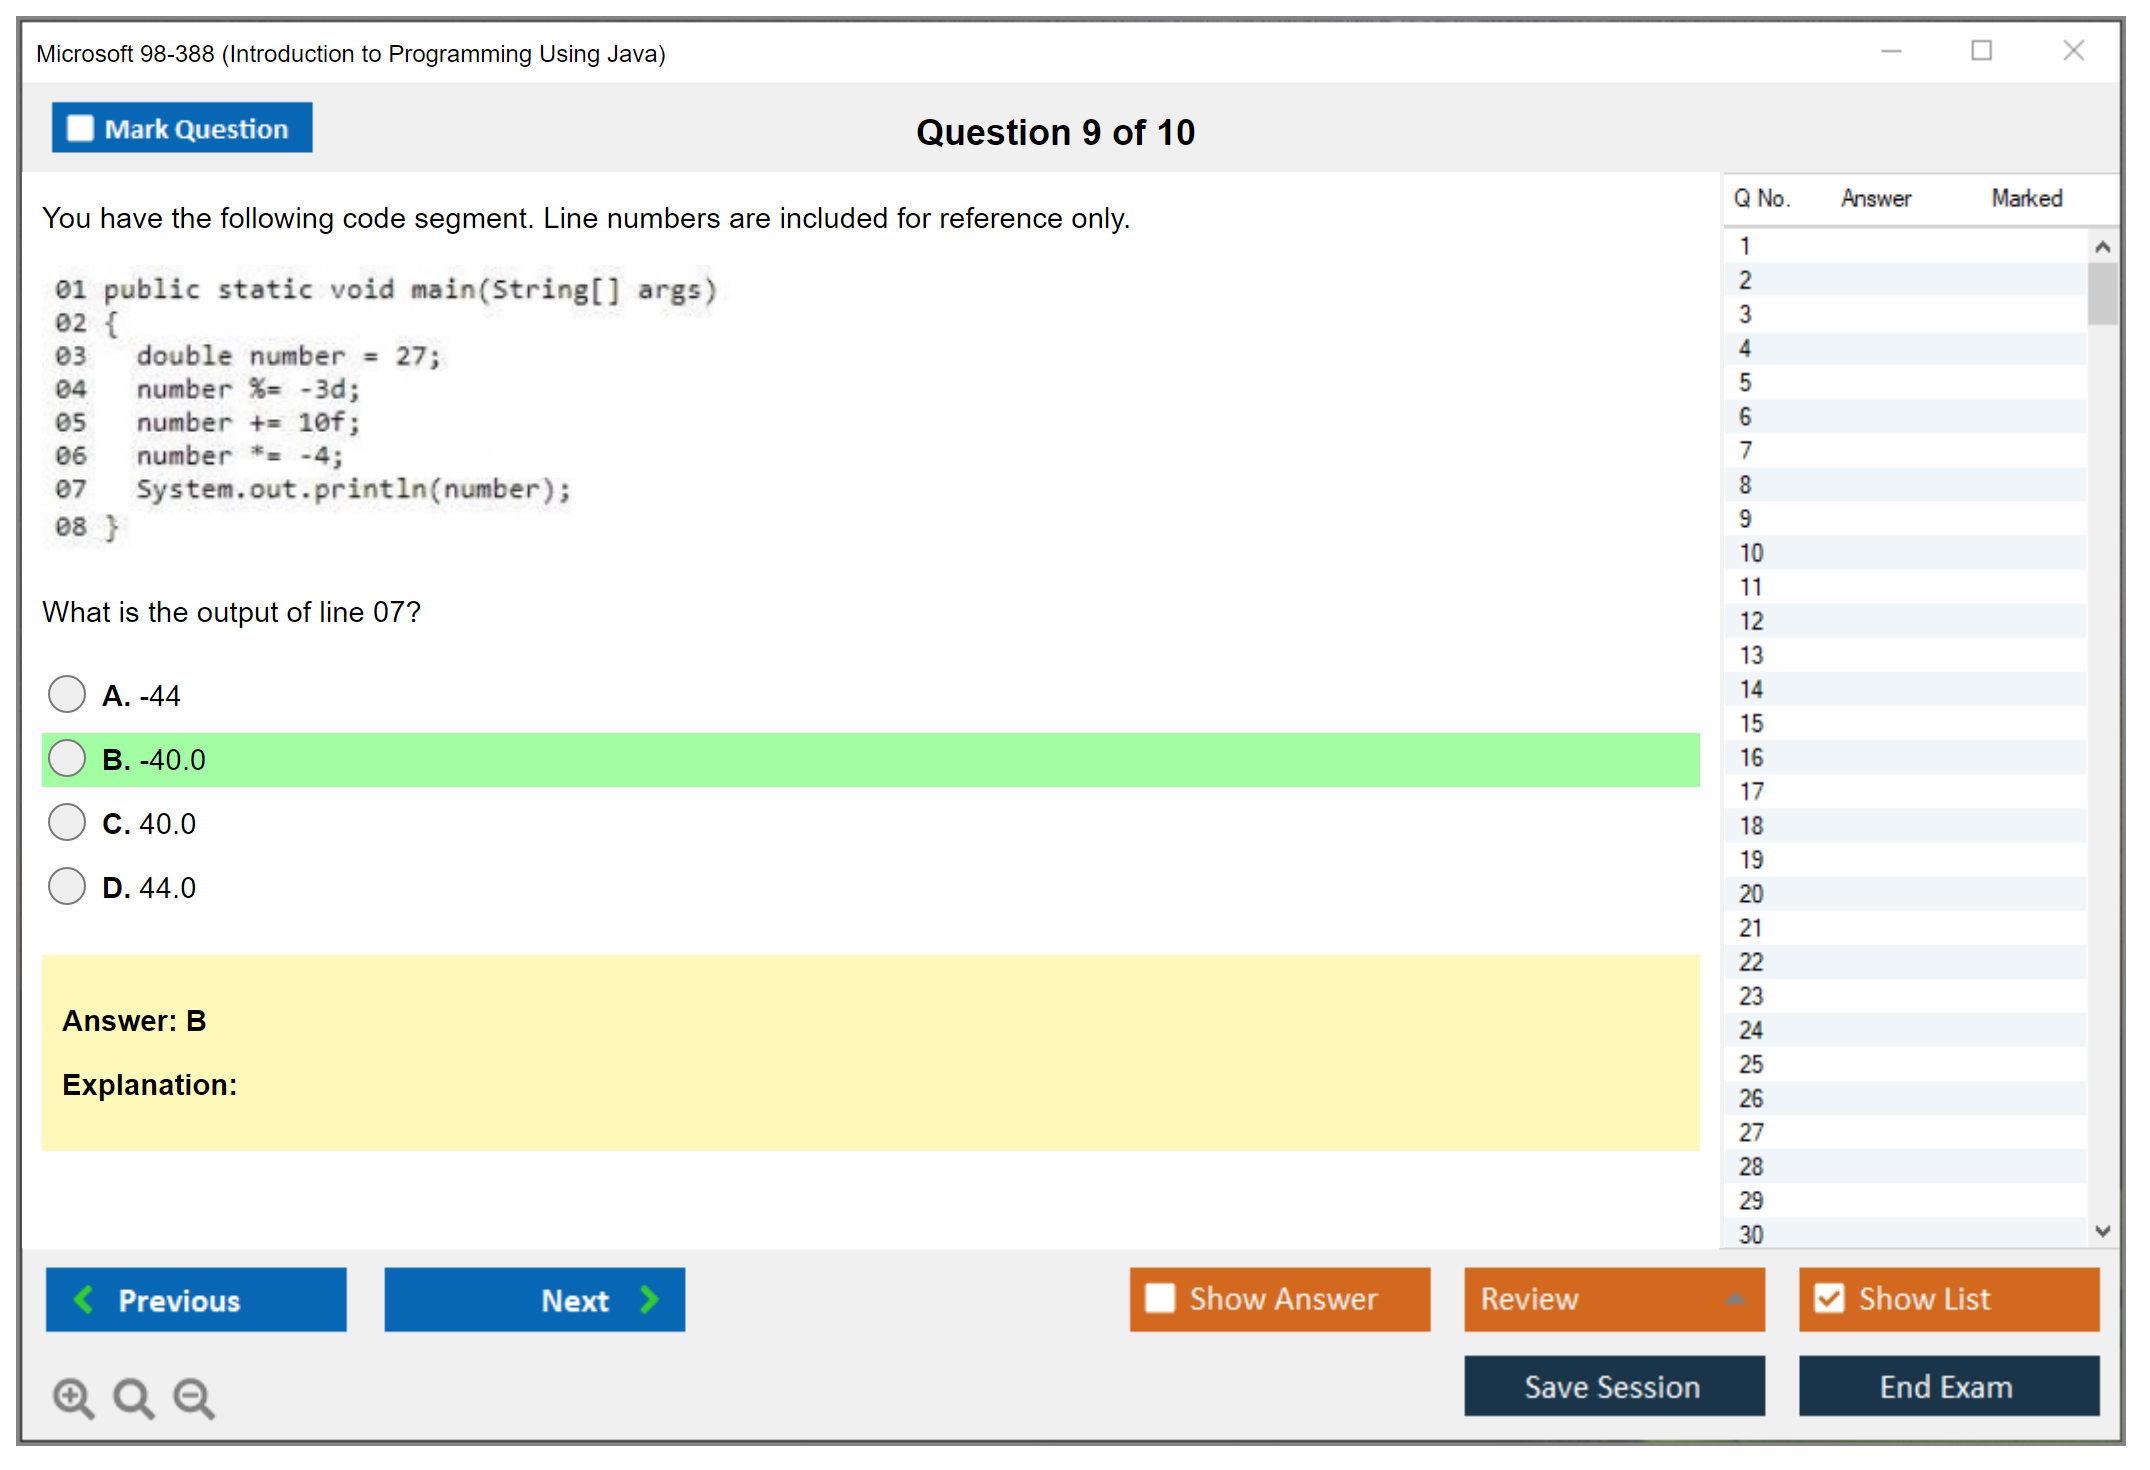Select answer option C. 40.0
The height and width of the screenshot is (1470, 2150).
pos(67,822)
